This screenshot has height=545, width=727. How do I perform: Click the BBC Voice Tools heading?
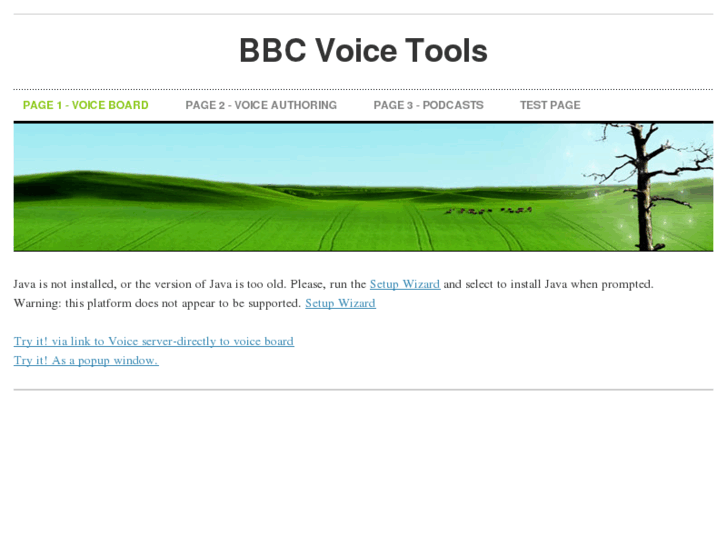click(x=363, y=50)
